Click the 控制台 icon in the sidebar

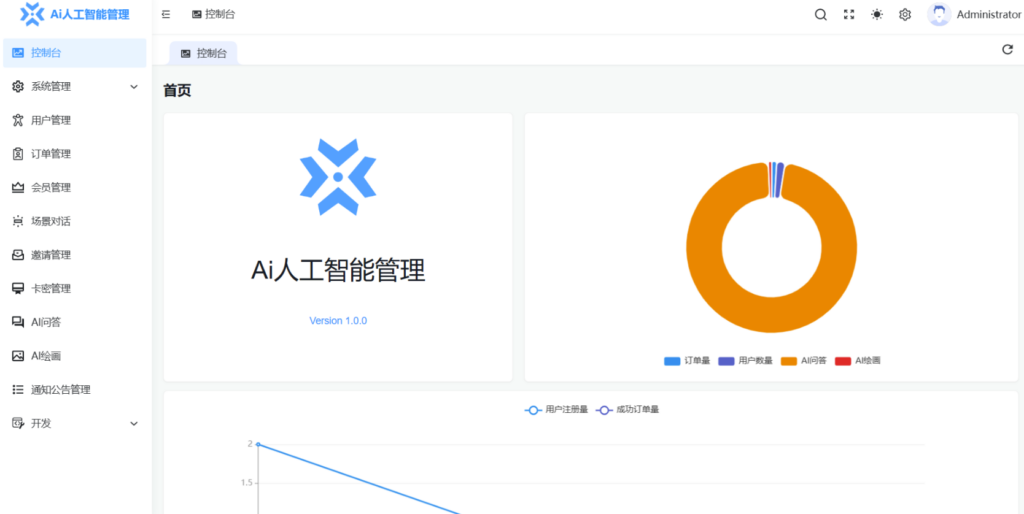(x=18, y=53)
